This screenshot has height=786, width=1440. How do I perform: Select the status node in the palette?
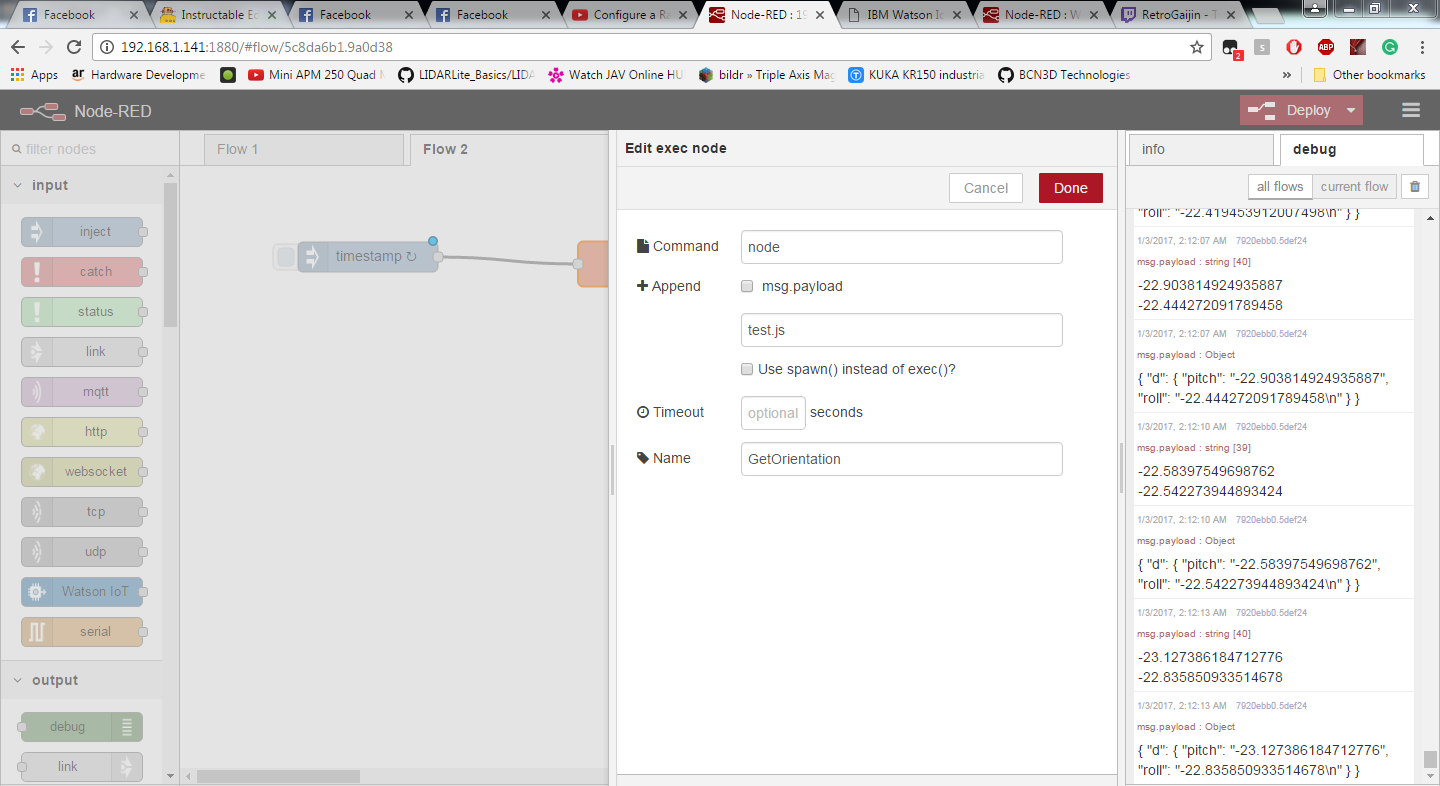tap(82, 312)
